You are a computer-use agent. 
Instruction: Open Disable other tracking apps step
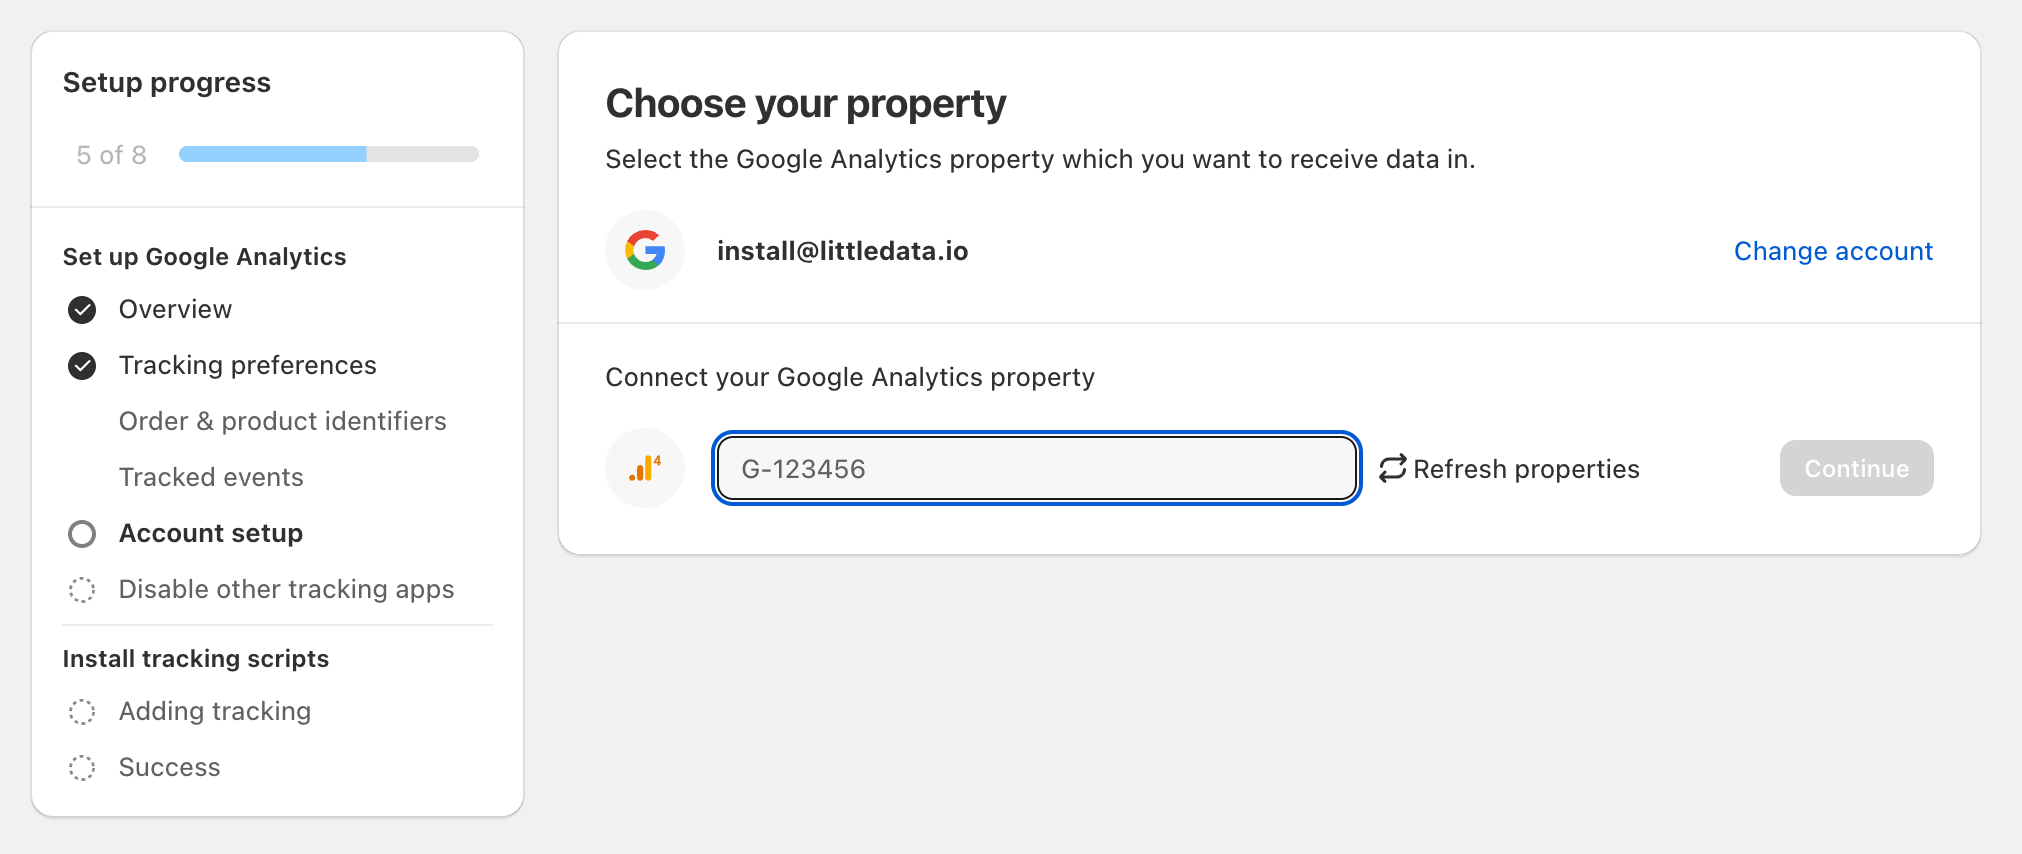(286, 590)
